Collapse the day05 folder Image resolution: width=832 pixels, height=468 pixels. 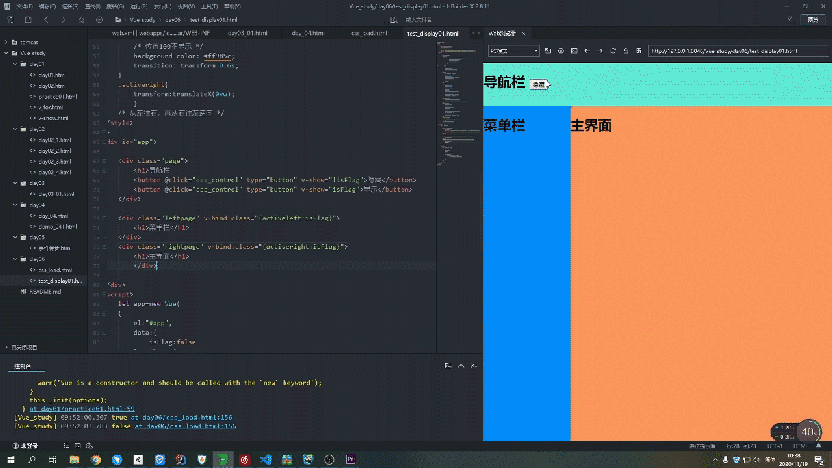coord(15,237)
